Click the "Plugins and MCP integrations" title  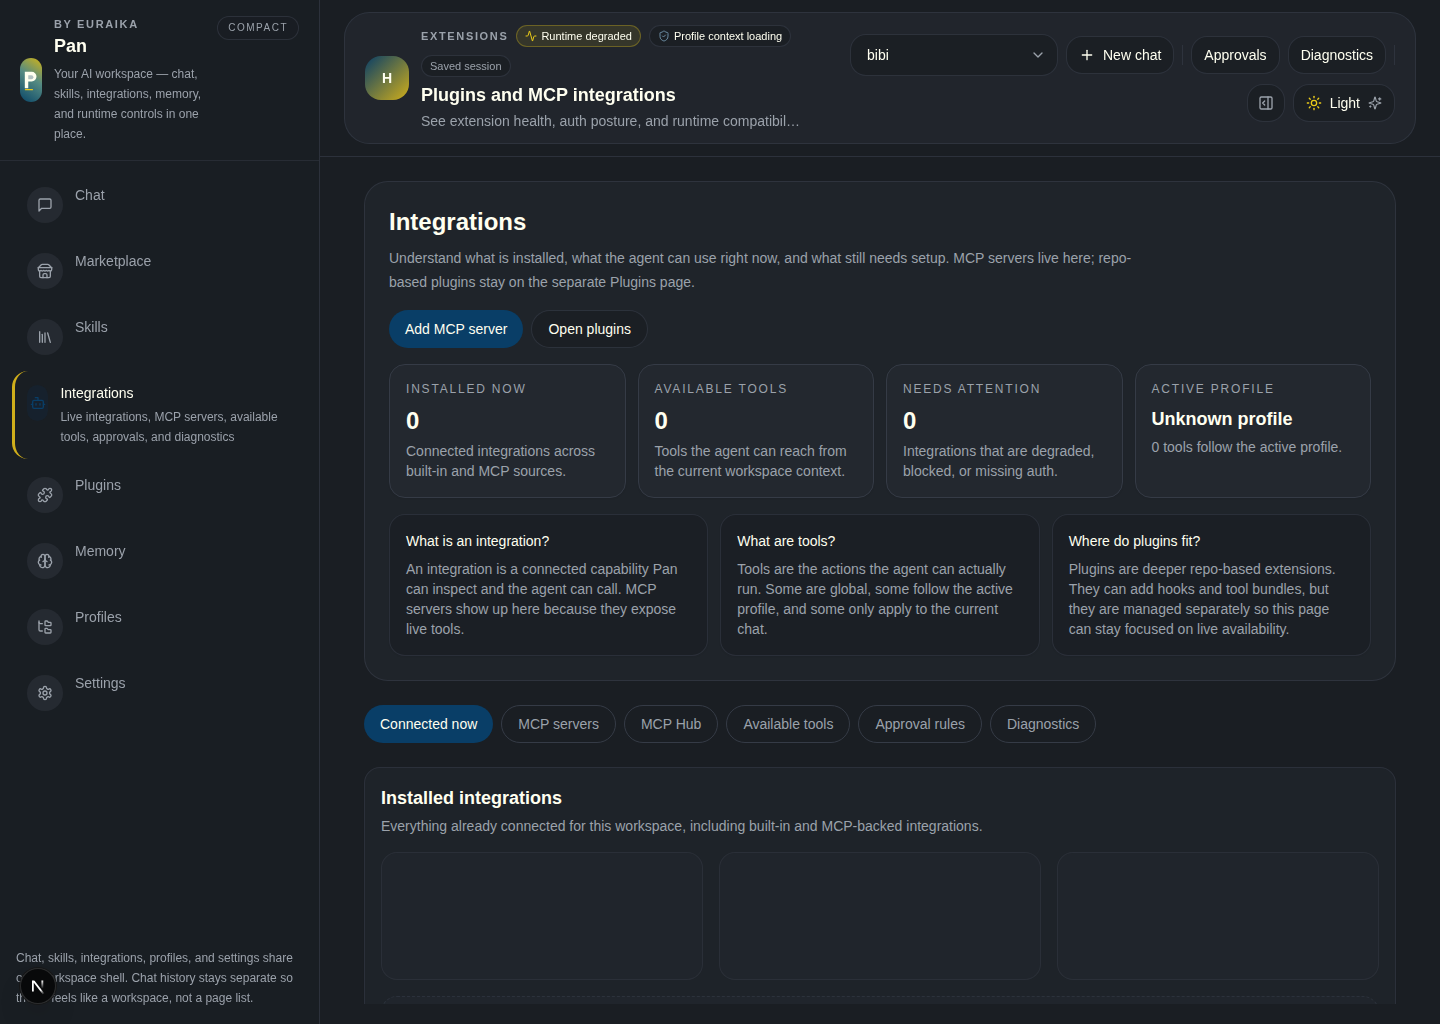548,95
